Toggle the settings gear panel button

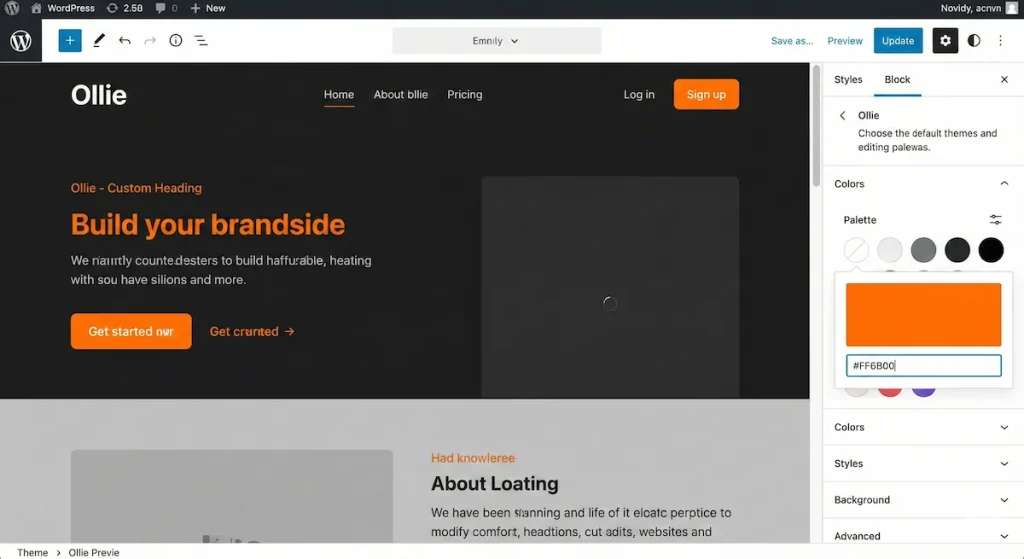[x=945, y=41]
